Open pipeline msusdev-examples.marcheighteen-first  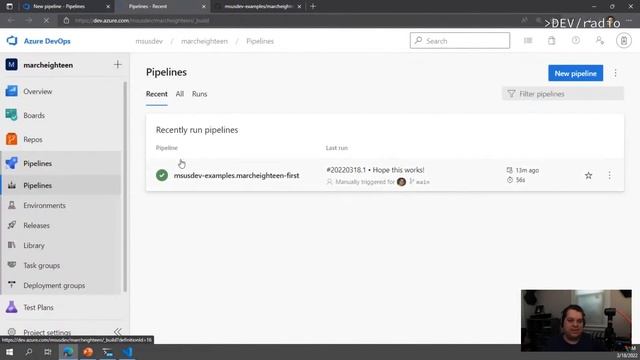tap(236, 176)
